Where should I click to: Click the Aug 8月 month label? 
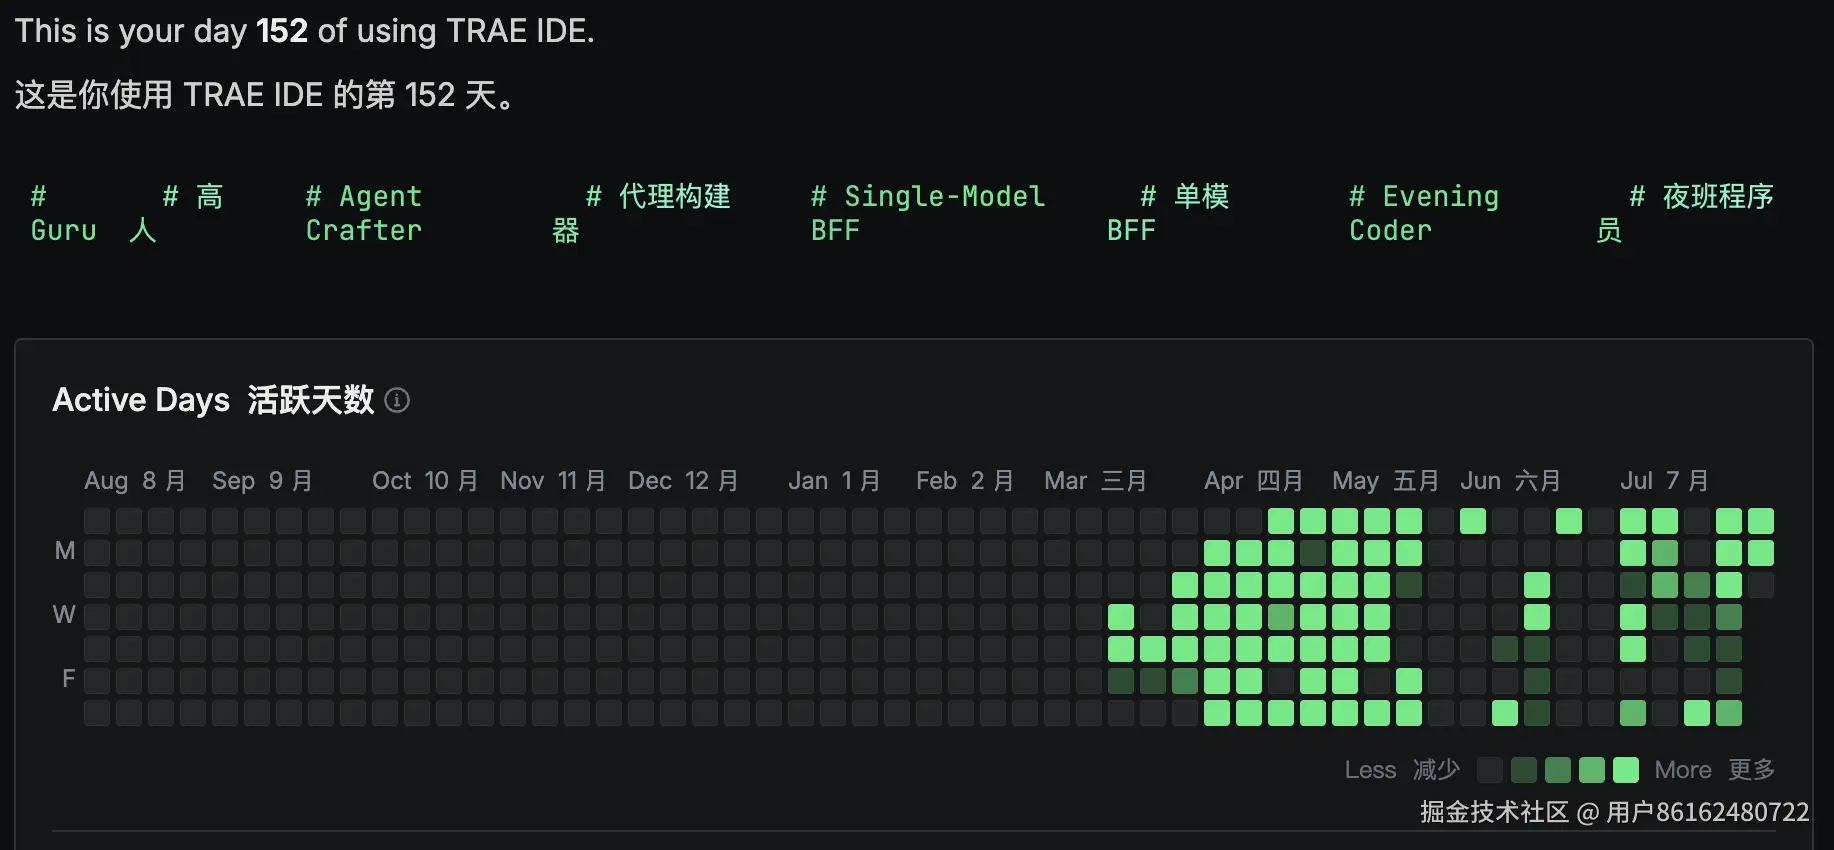135,481
